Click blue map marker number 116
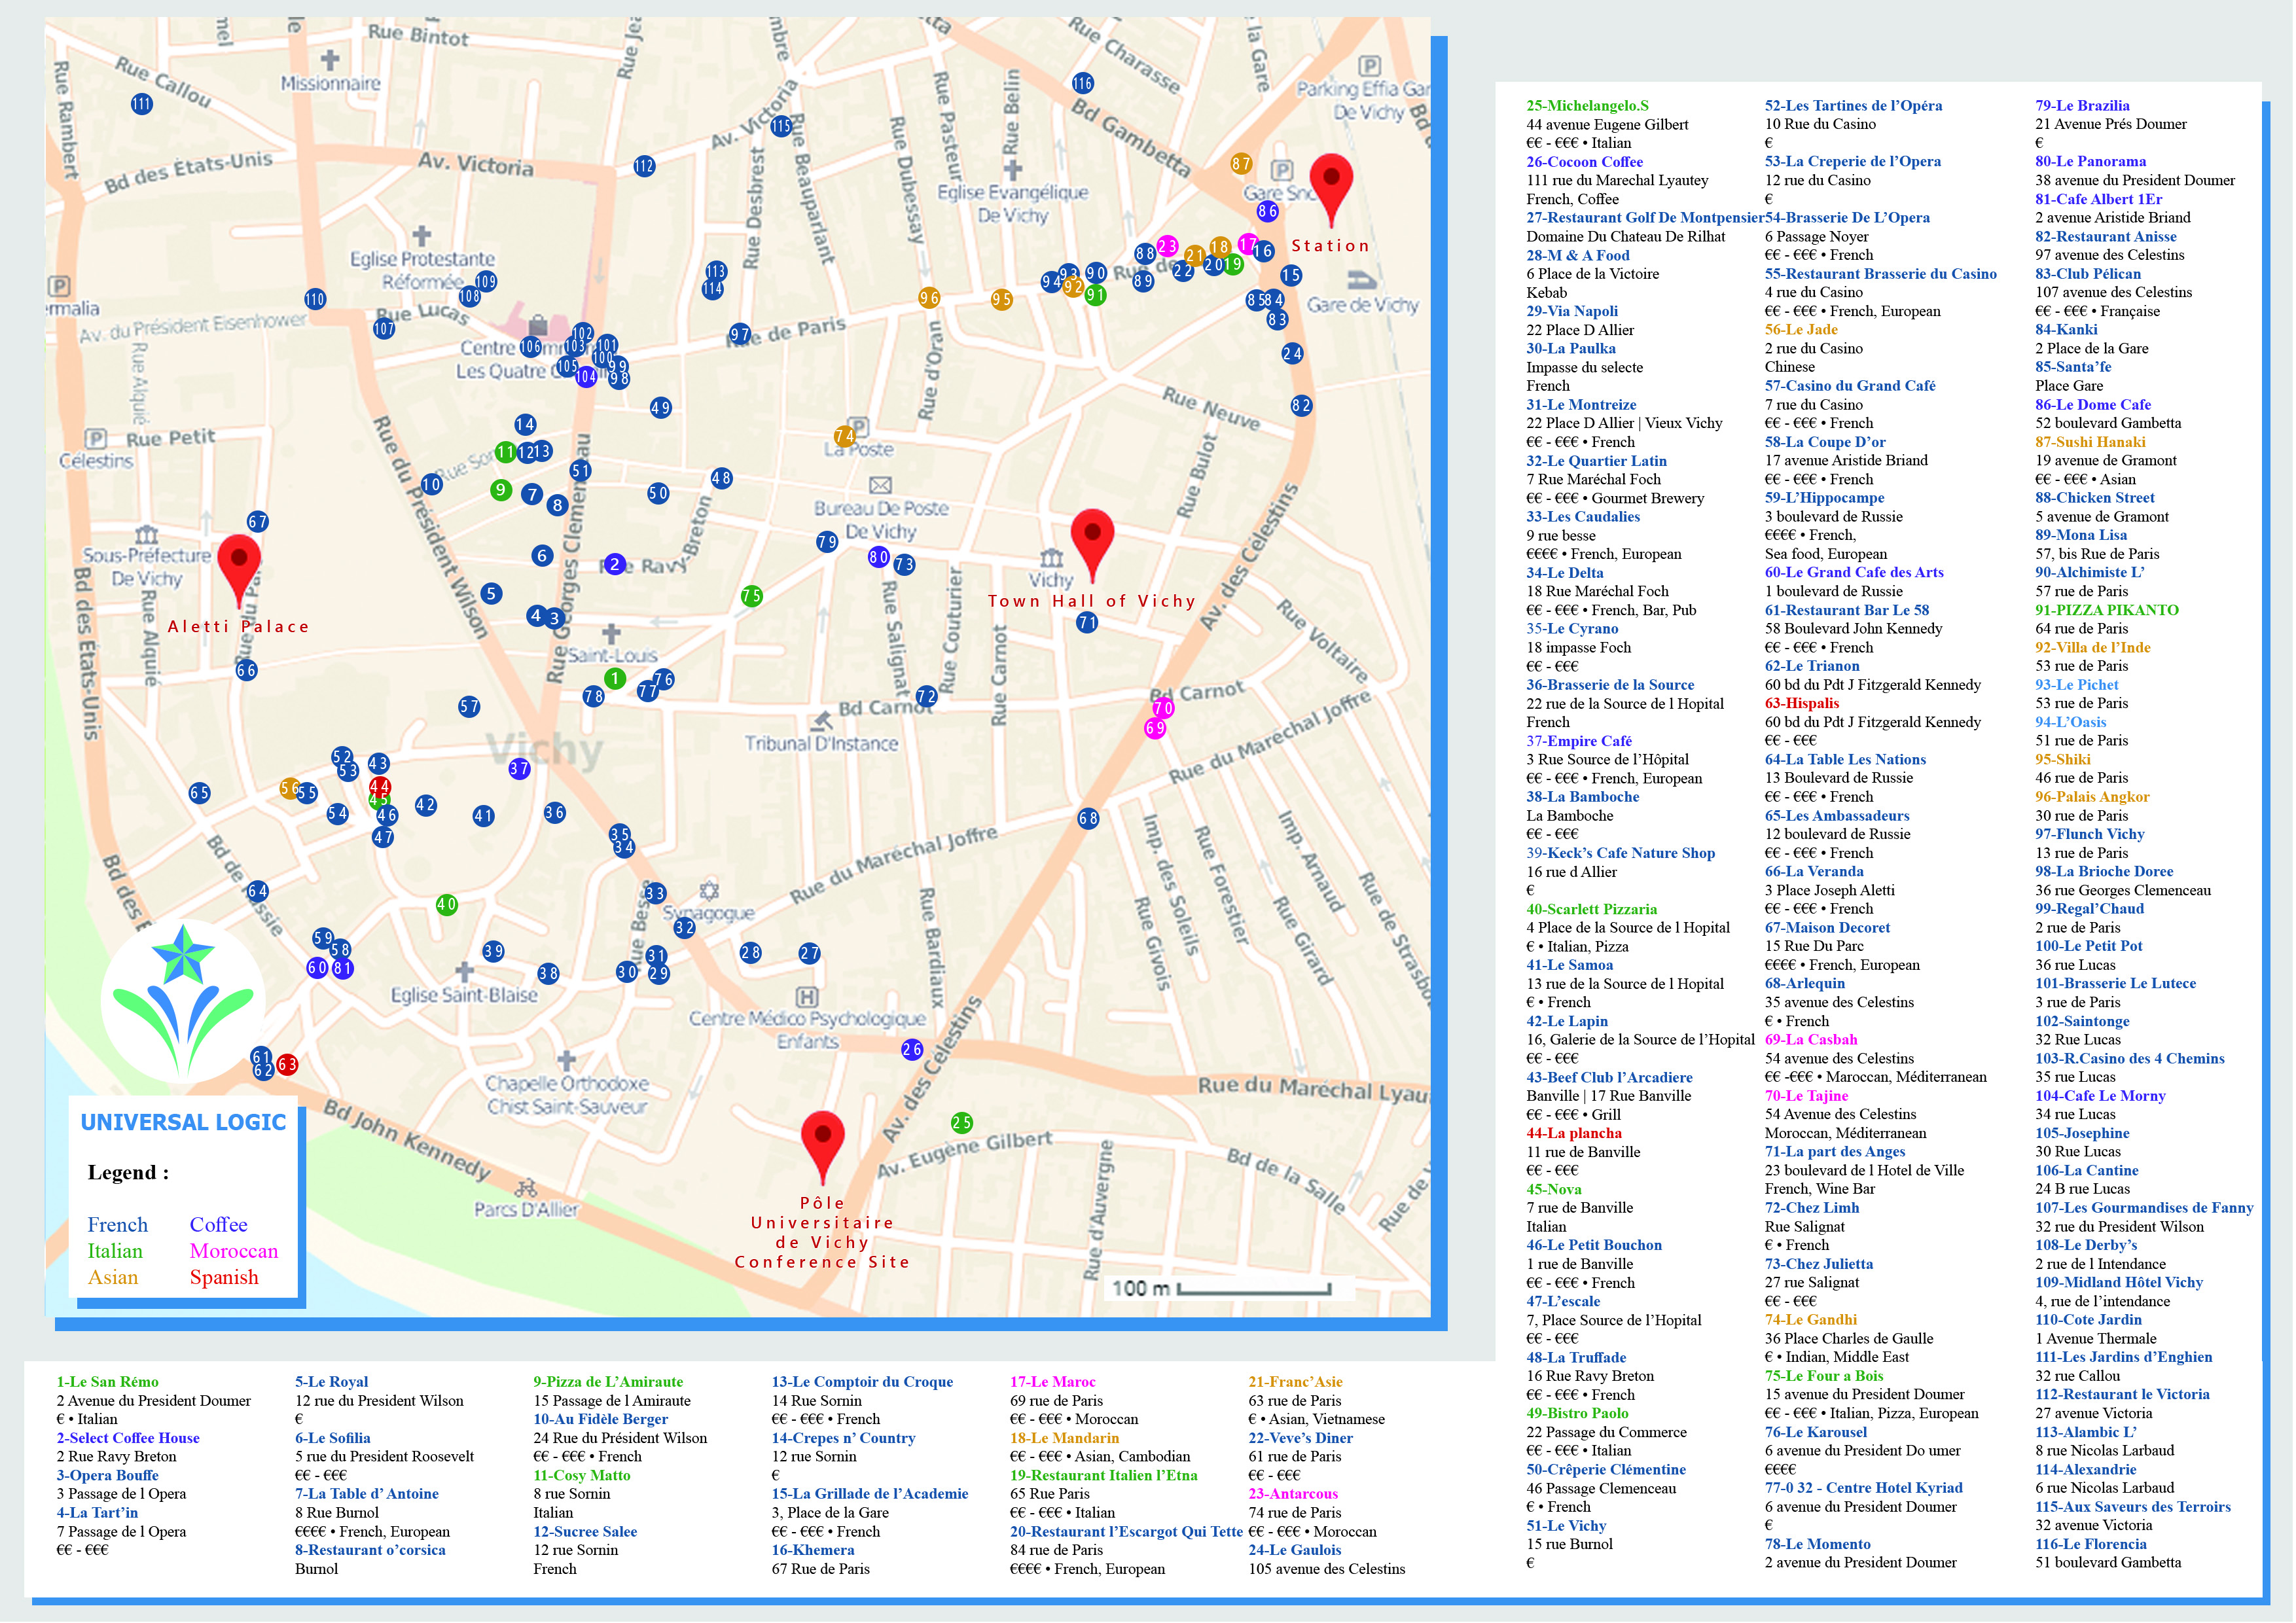The width and height of the screenshot is (2296, 1623). click(1082, 83)
